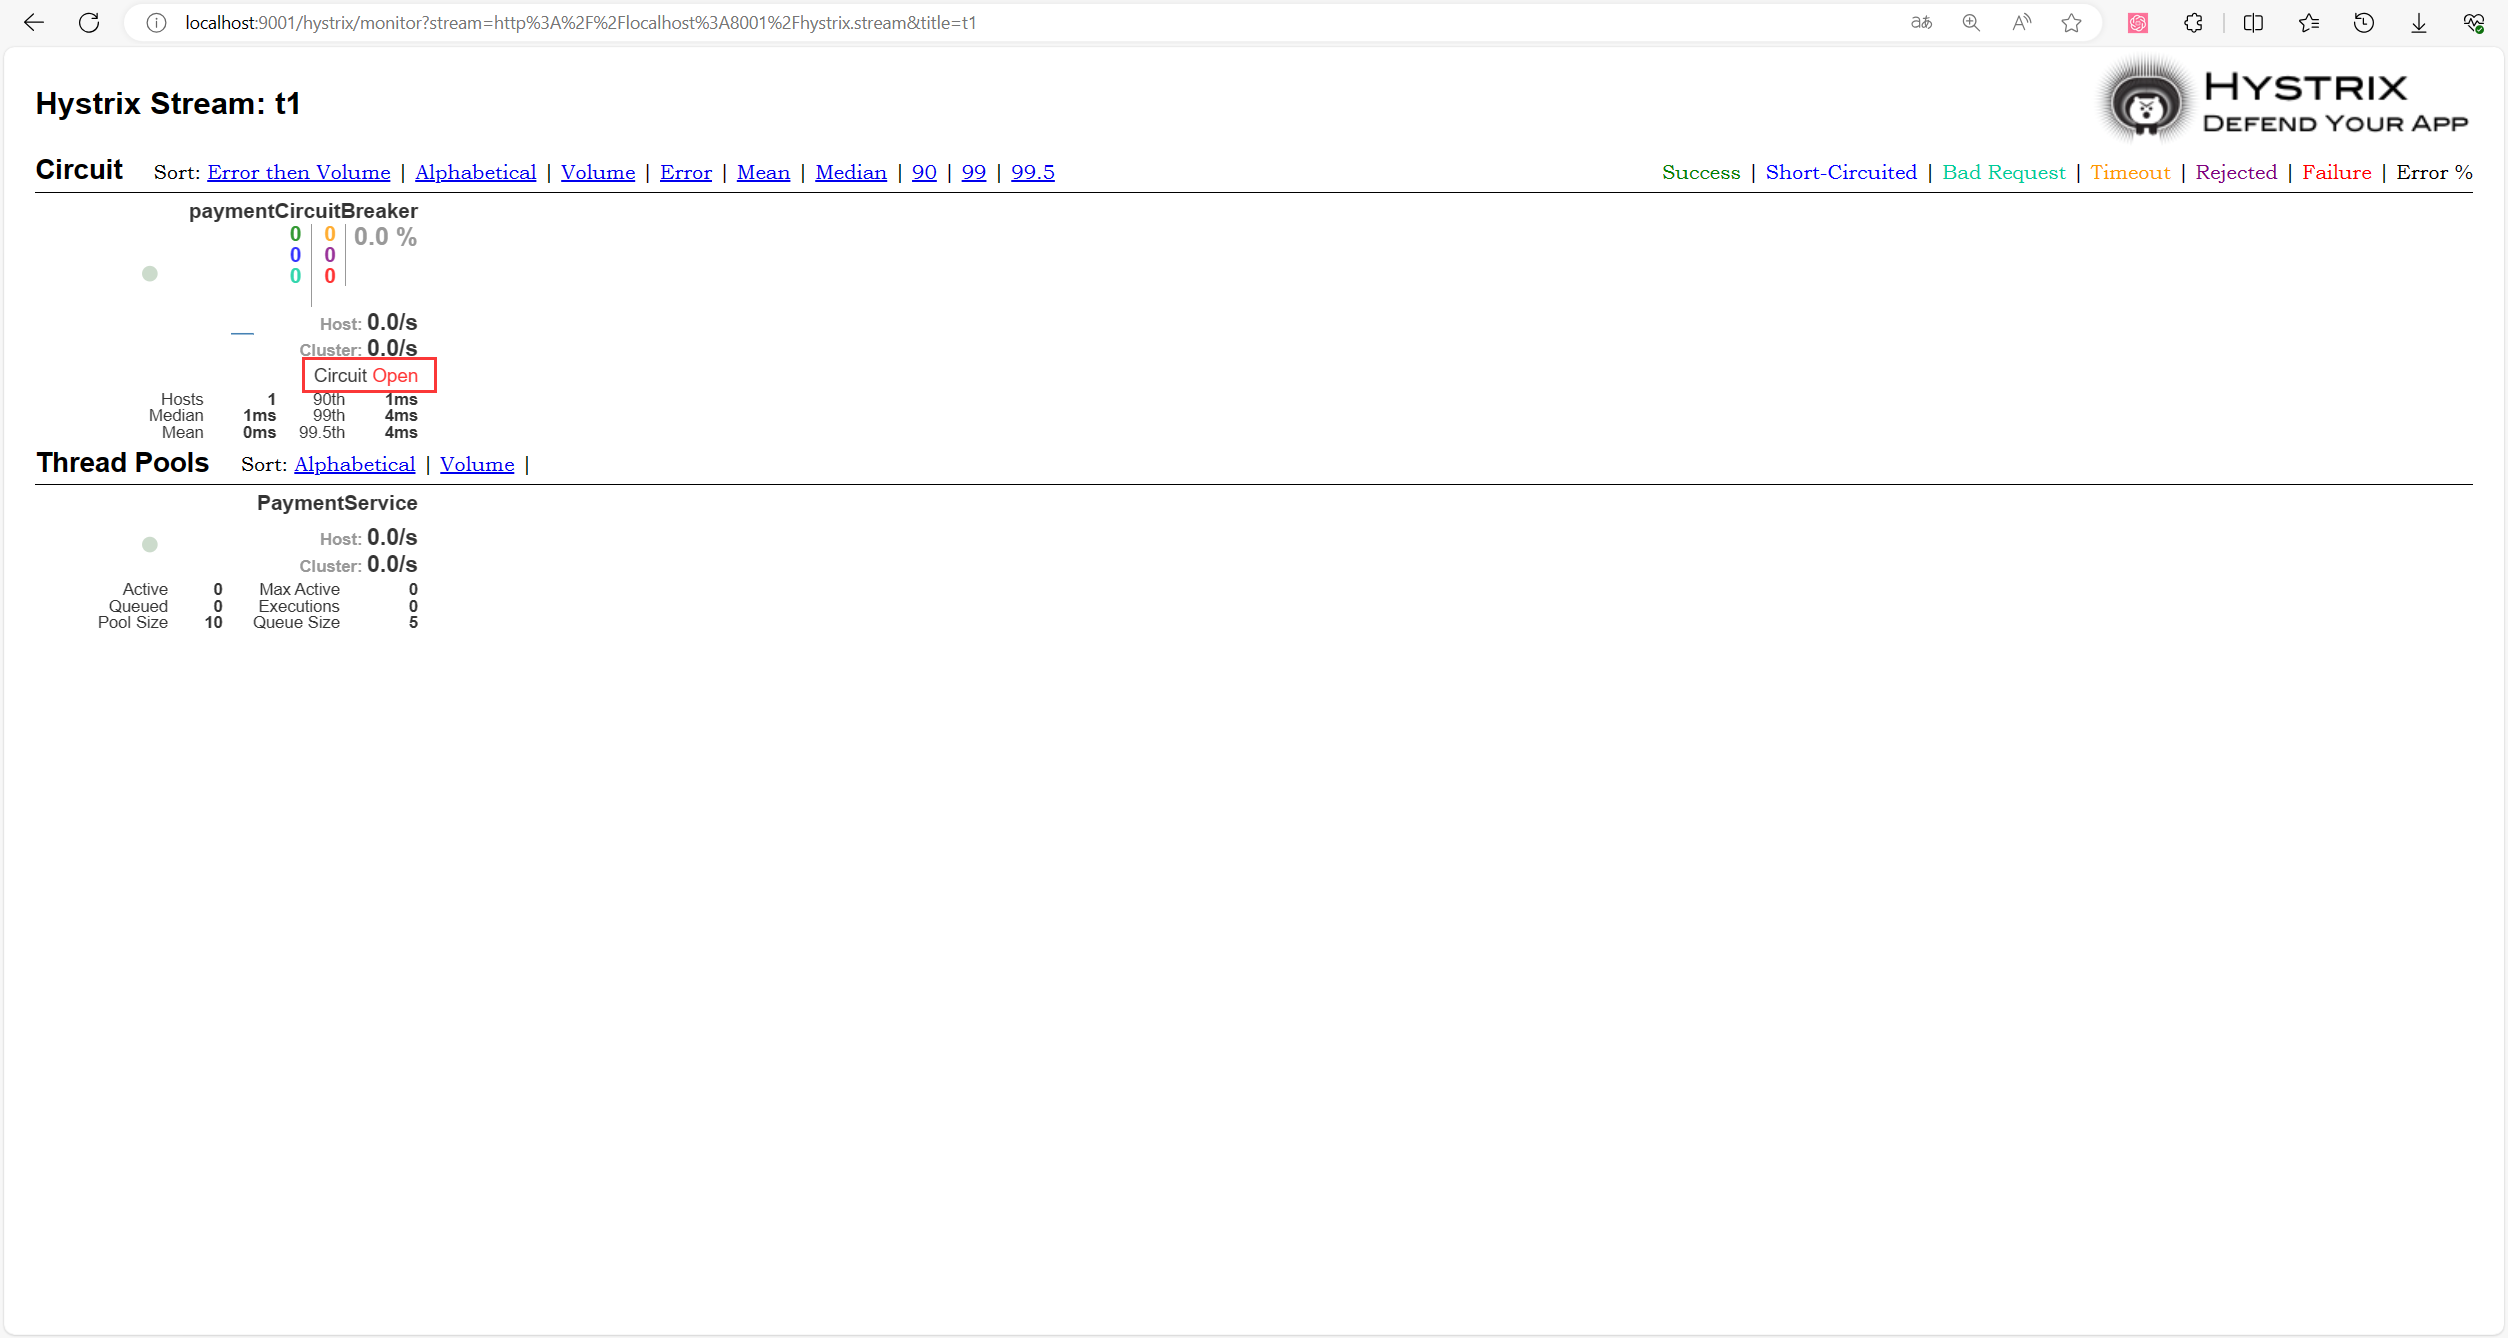Click the Short-Circuited legend label

1841,172
